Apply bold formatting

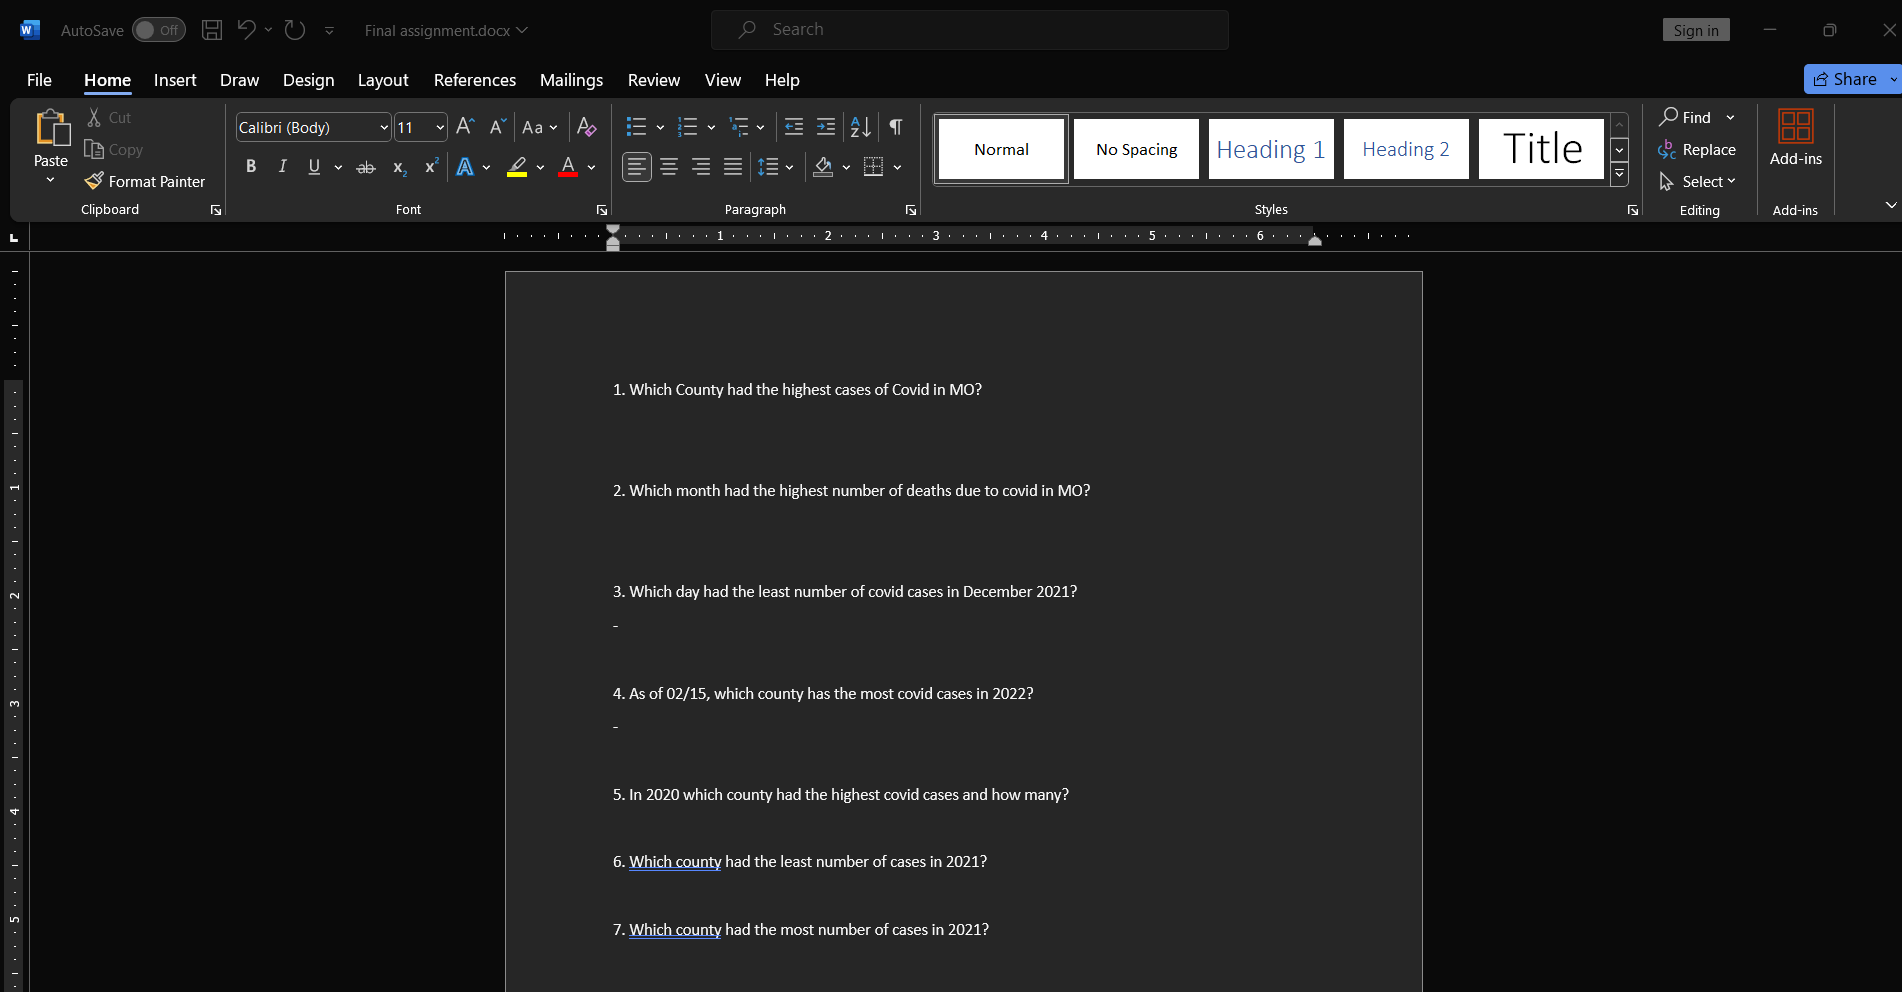(x=251, y=166)
